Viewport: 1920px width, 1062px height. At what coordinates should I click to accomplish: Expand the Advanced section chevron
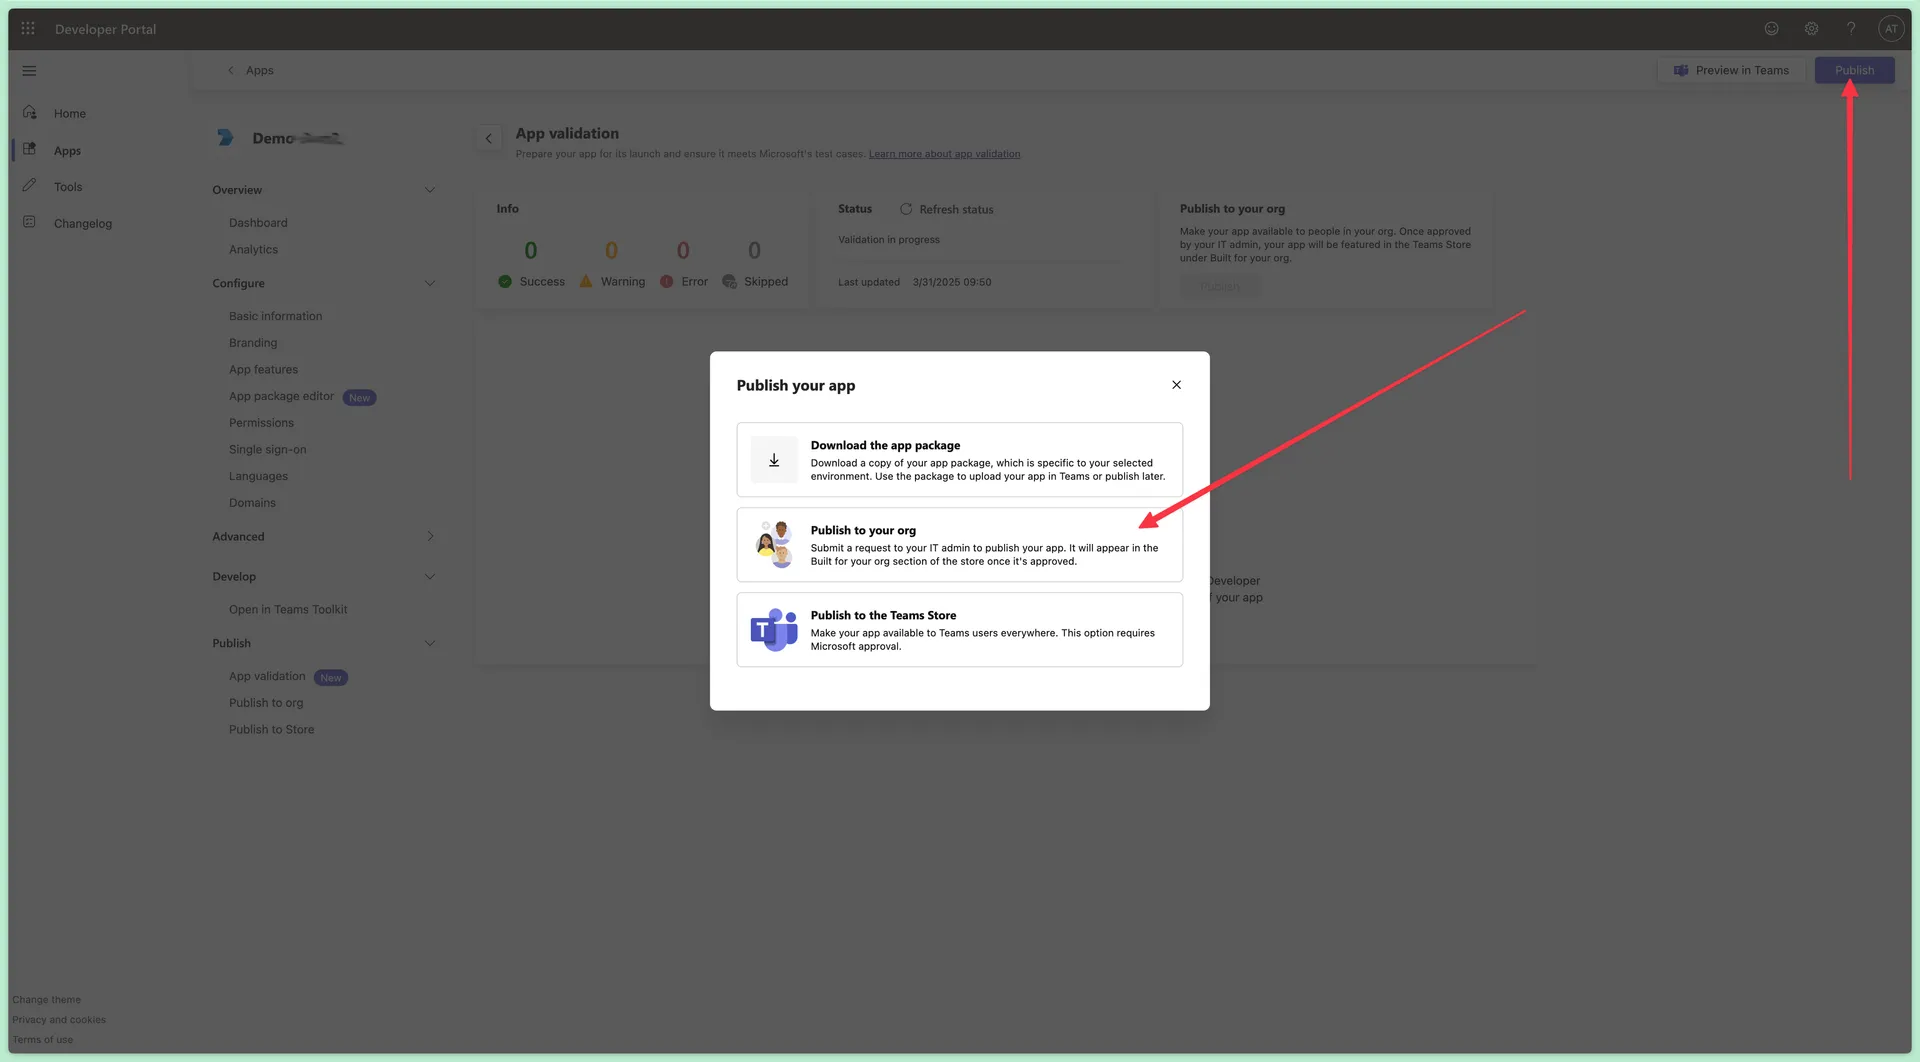[430, 536]
